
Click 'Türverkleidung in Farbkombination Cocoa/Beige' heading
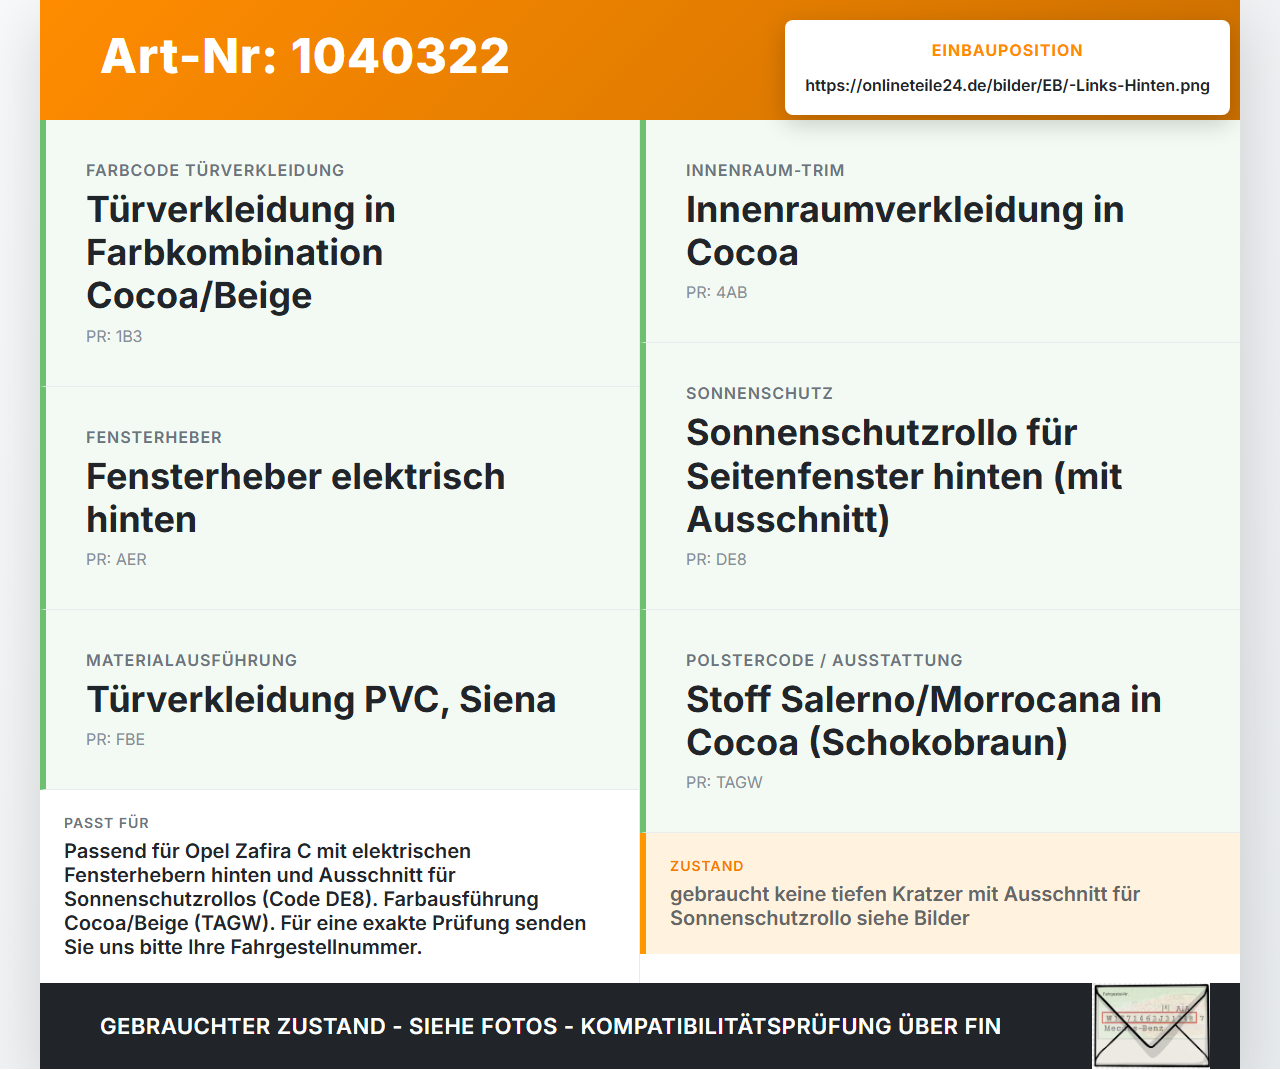pos(241,252)
